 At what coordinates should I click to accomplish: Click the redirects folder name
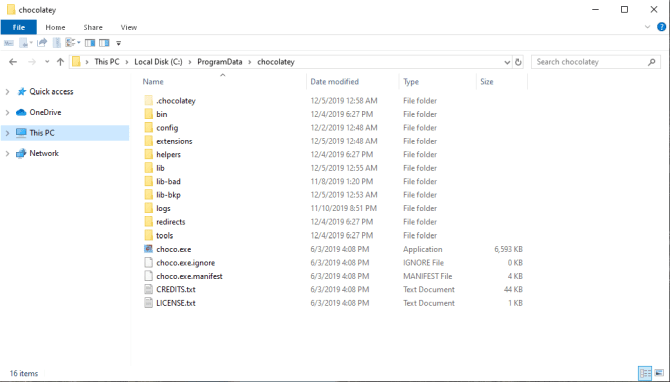click(170, 222)
